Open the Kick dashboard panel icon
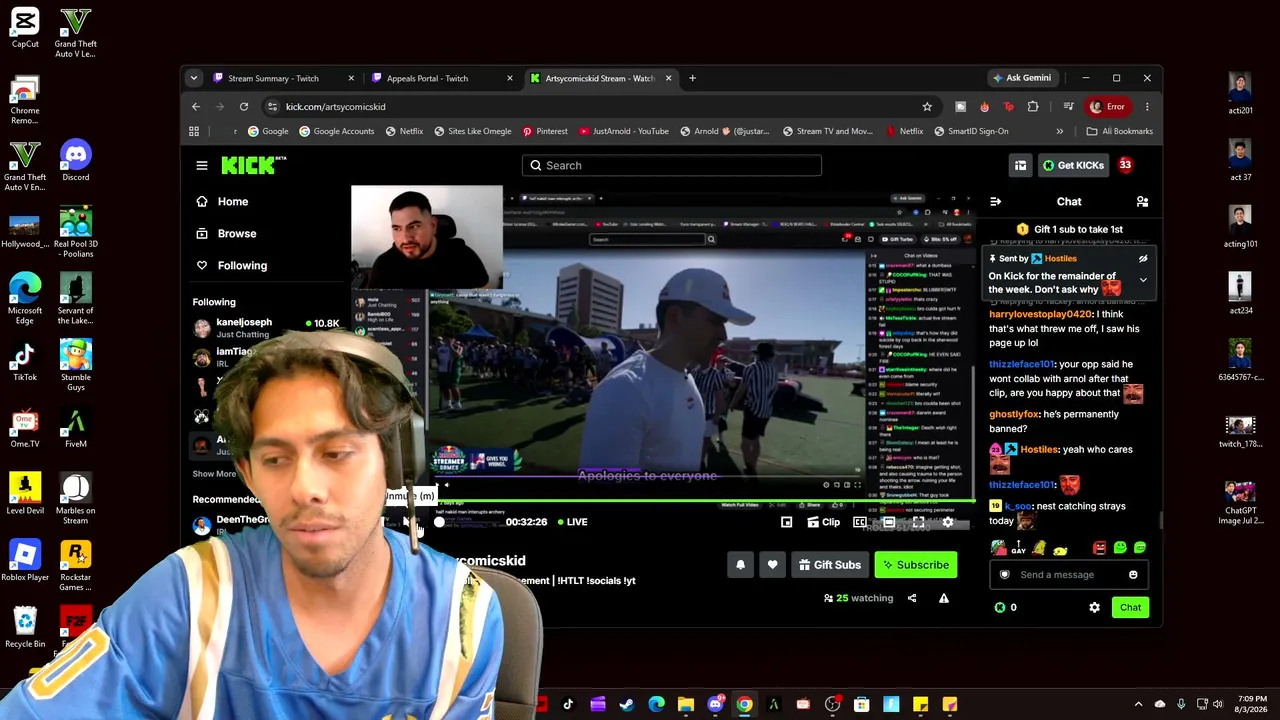 [1020, 165]
